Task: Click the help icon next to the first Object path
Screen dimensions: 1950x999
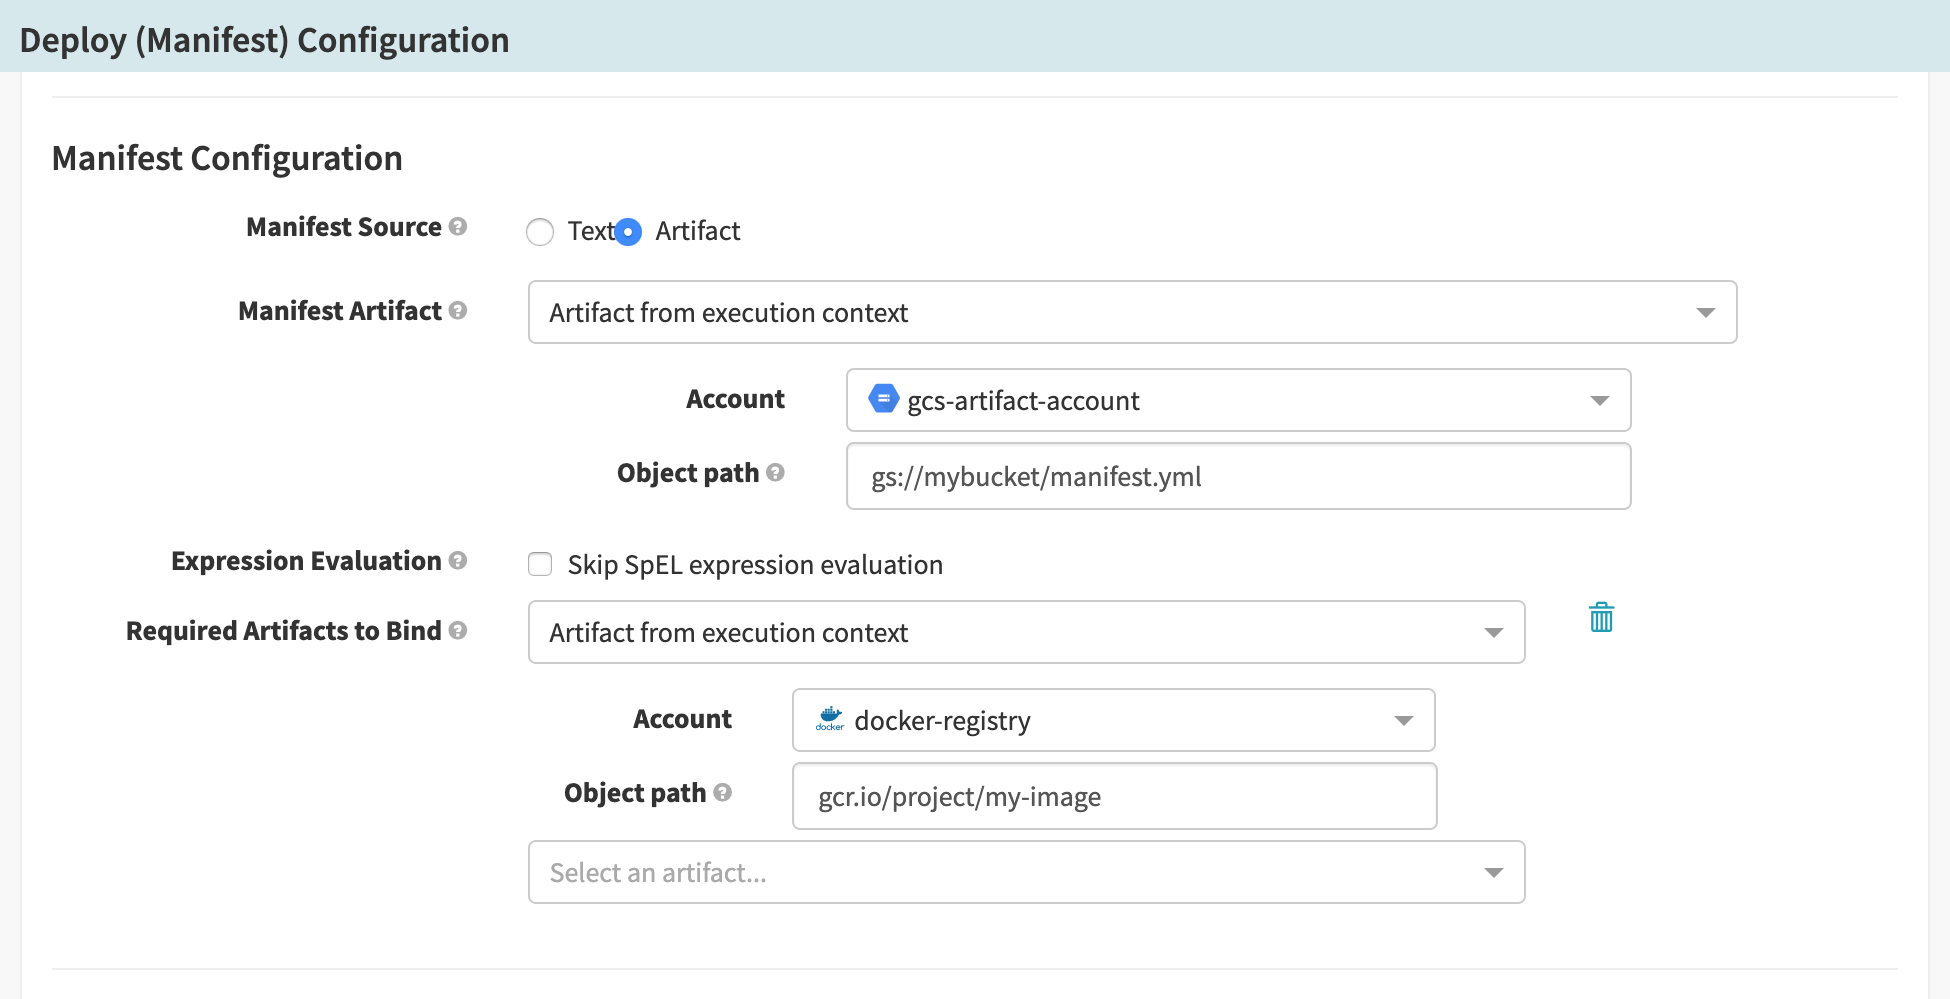Action: click(x=774, y=473)
